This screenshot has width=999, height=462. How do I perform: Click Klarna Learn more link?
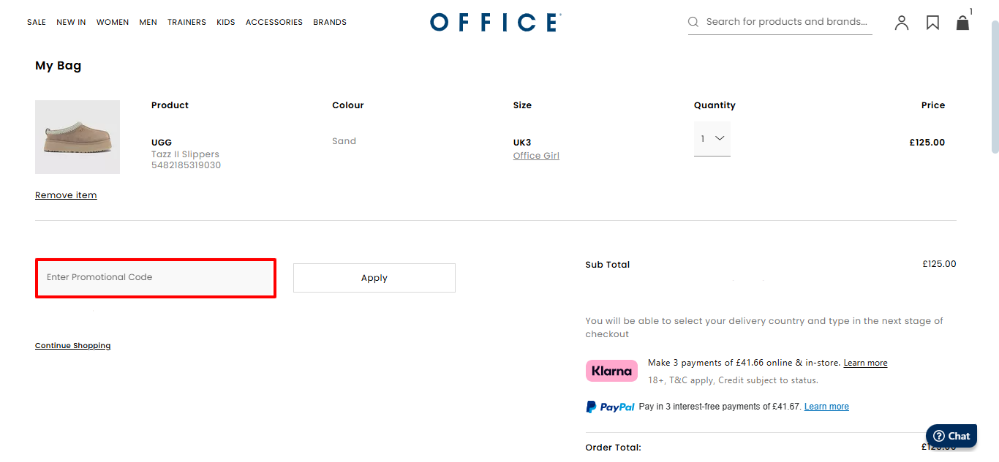pos(865,363)
